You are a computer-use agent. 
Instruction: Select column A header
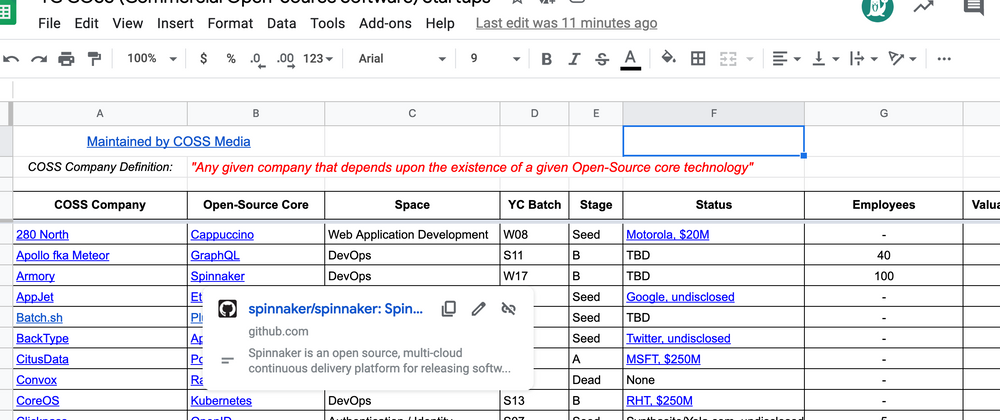click(x=100, y=113)
